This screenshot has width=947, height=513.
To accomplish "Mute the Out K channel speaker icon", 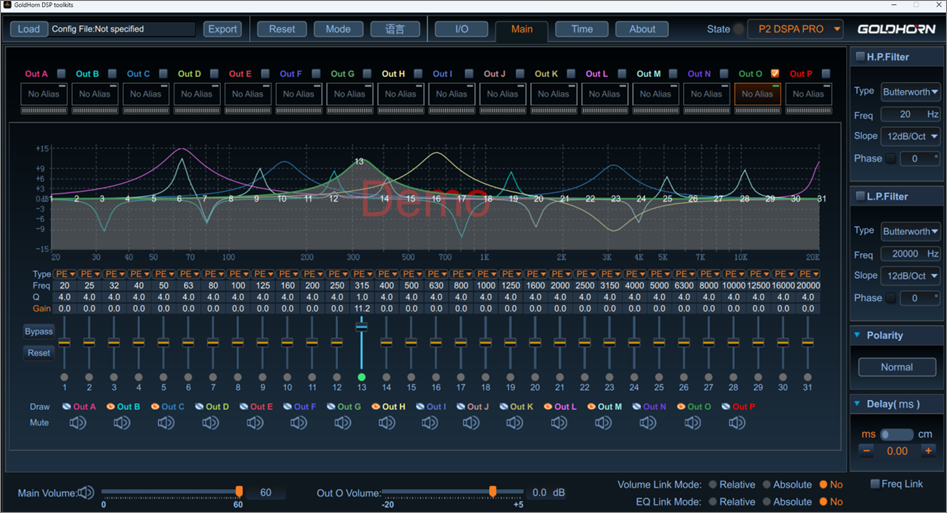I will pos(515,423).
